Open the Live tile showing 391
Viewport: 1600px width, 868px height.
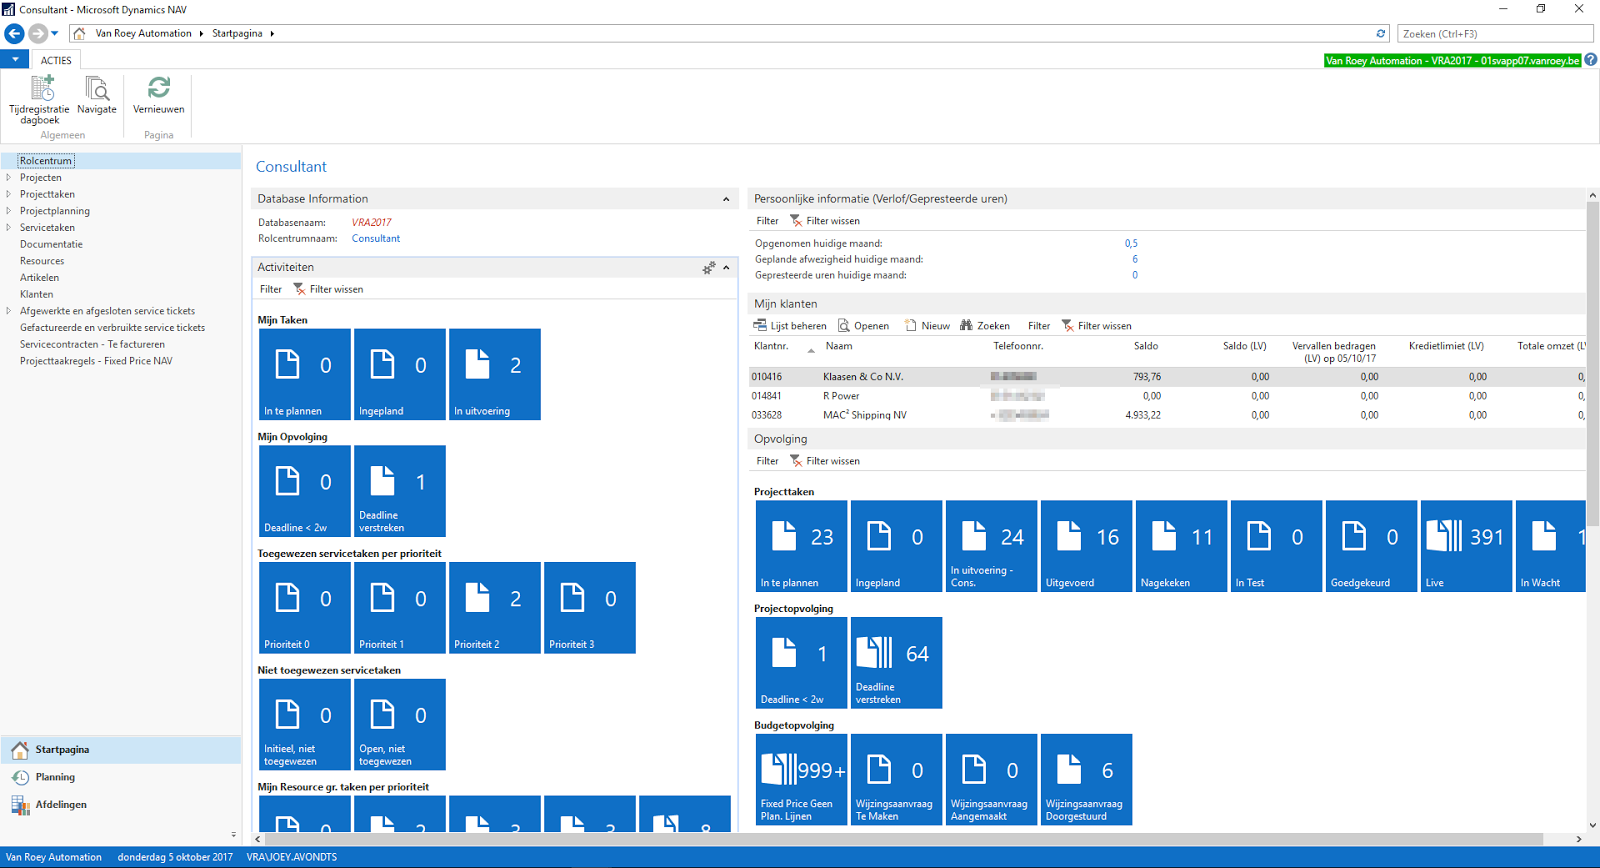(x=1467, y=546)
